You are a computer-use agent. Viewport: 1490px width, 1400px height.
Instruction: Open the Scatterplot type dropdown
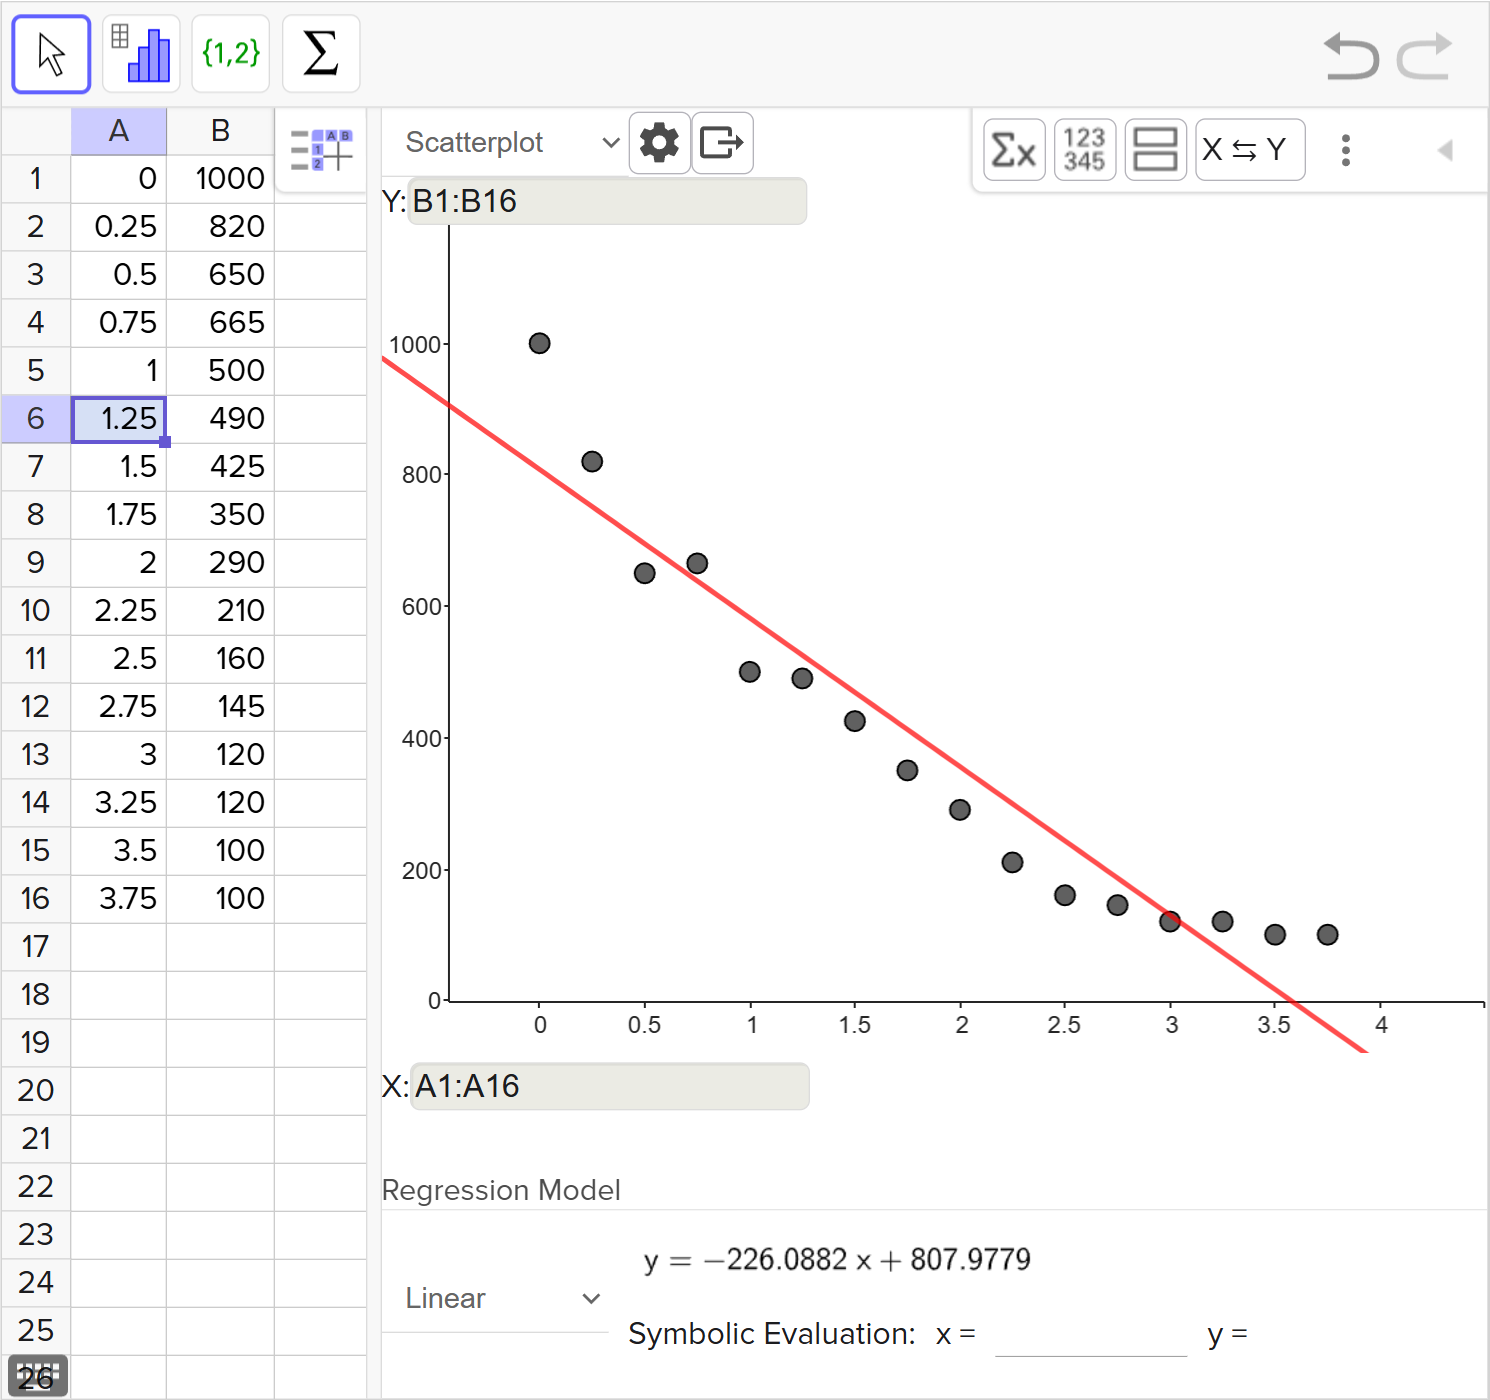click(512, 143)
